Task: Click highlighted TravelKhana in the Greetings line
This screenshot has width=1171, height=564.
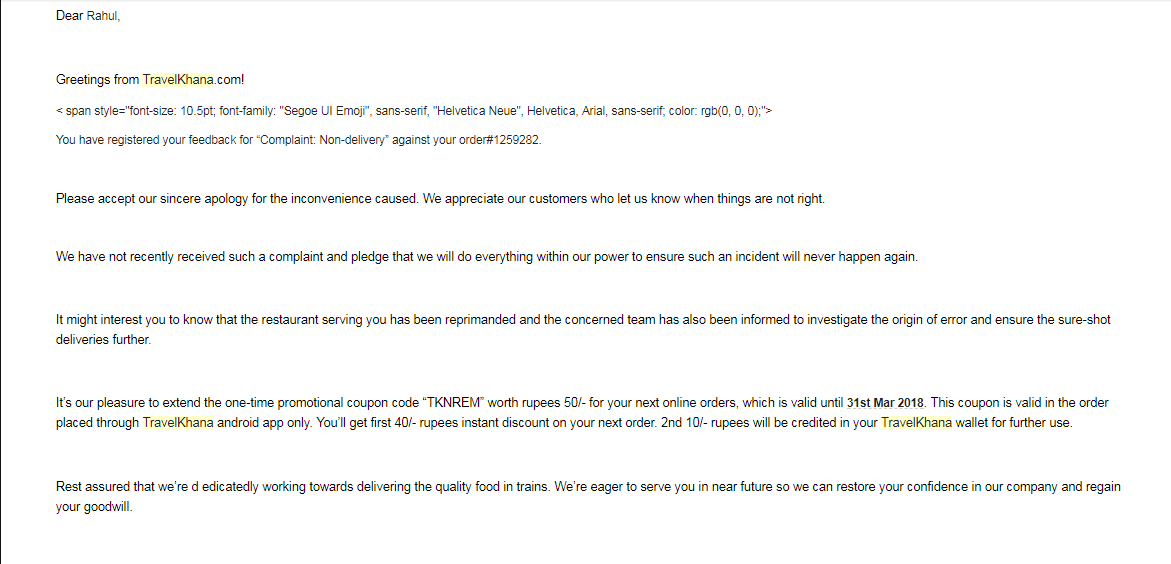Action: point(179,80)
